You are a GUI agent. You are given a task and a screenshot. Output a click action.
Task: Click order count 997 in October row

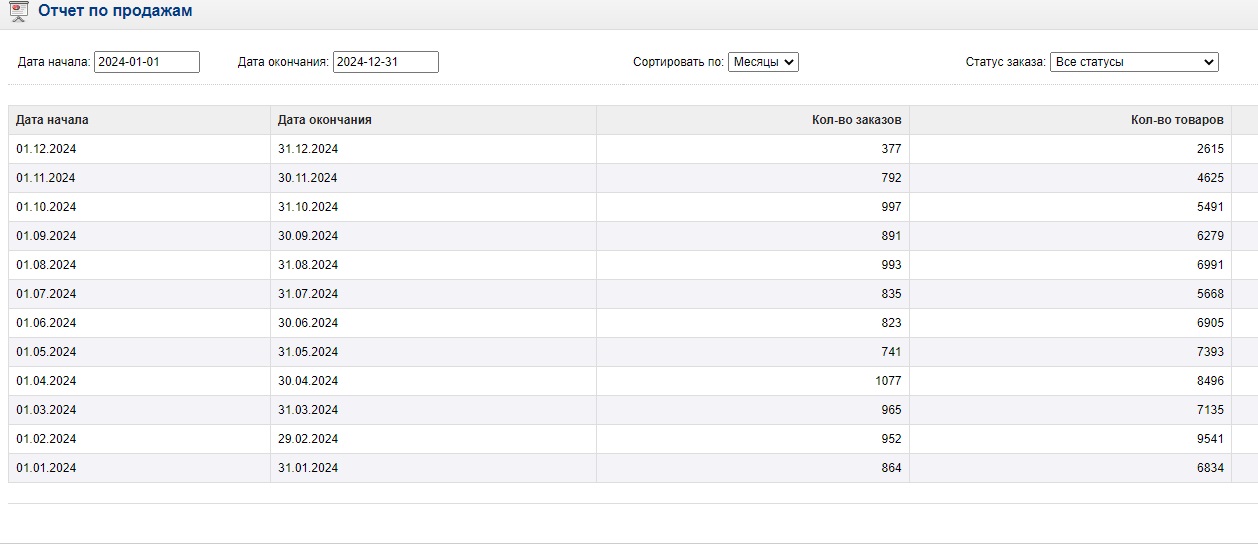coord(891,207)
